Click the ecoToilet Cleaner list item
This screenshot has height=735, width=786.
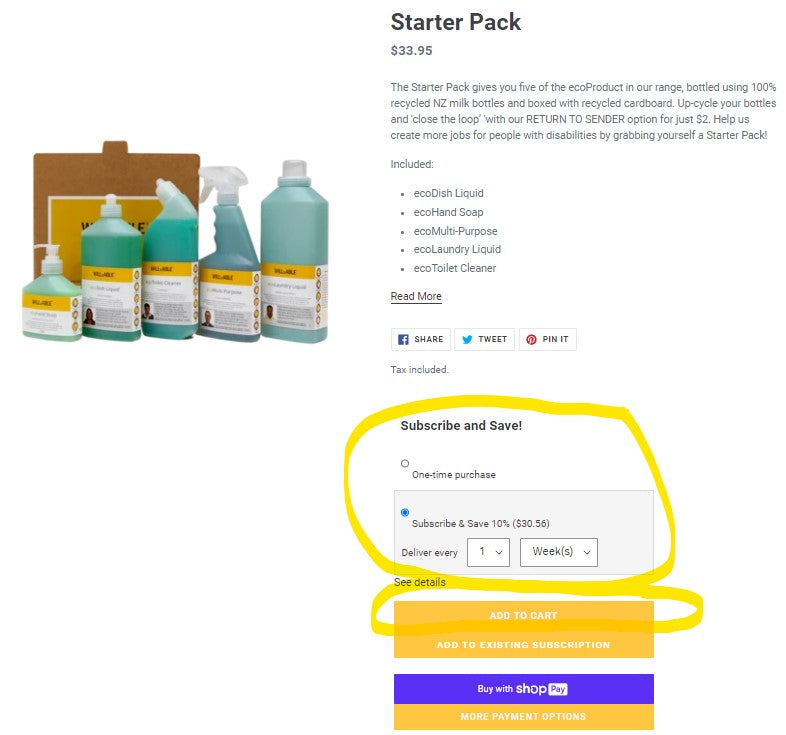pos(454,268)
